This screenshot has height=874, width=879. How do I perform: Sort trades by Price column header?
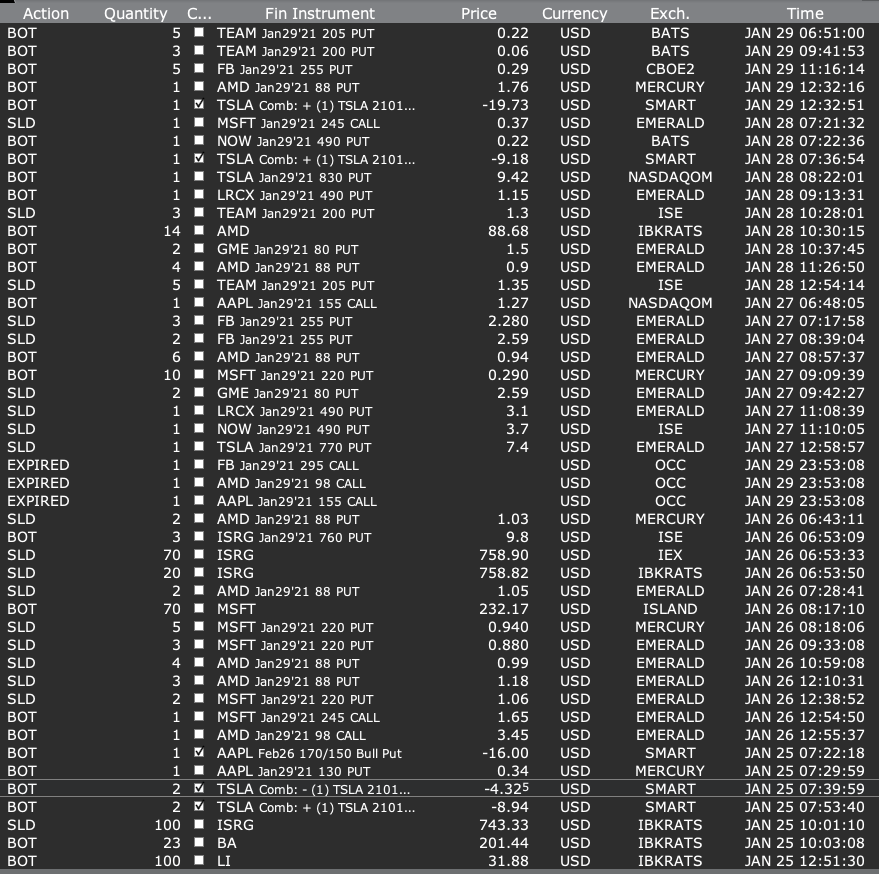(478, 13)
